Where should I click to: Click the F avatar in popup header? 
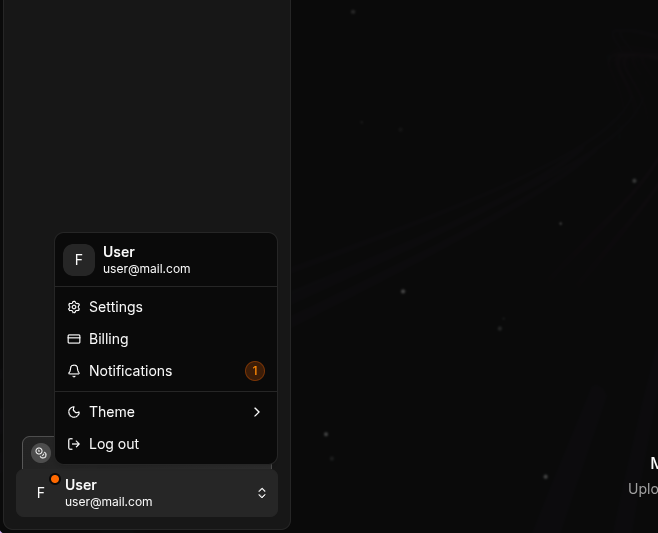(79, 260)
